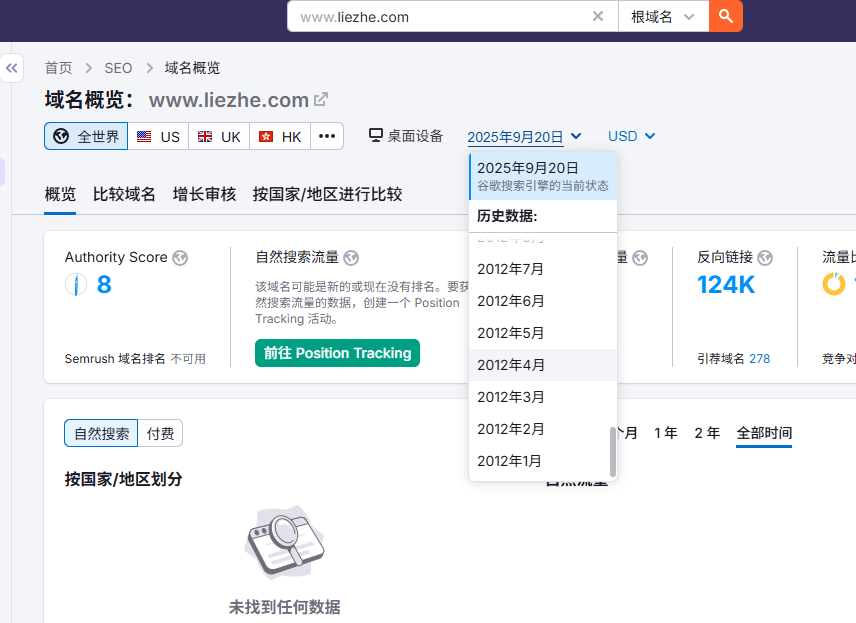Viewport: 856px width, 623px height.
Task: Click the globe icon next to 自然搜索流量
Action: [x=351, y=258]
